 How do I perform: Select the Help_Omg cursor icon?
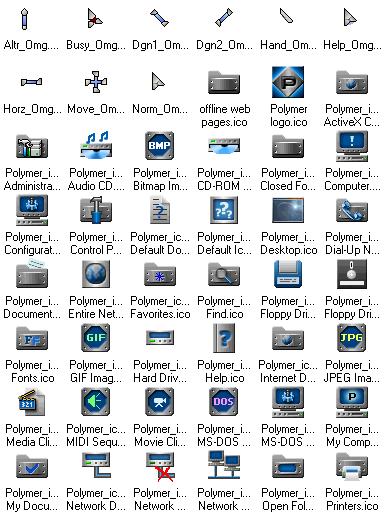350,18
